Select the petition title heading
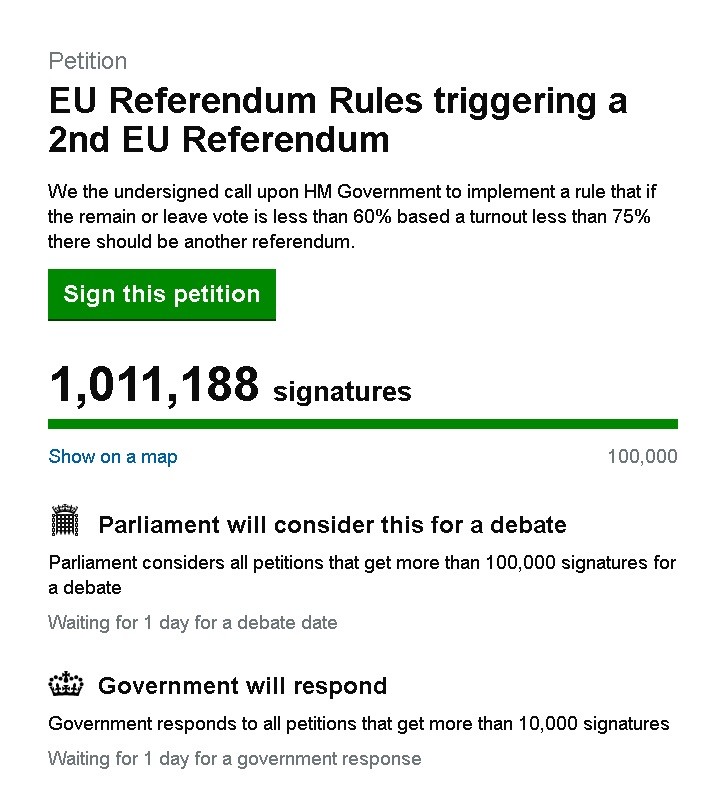The image size is (717, 791). [338, 120]
